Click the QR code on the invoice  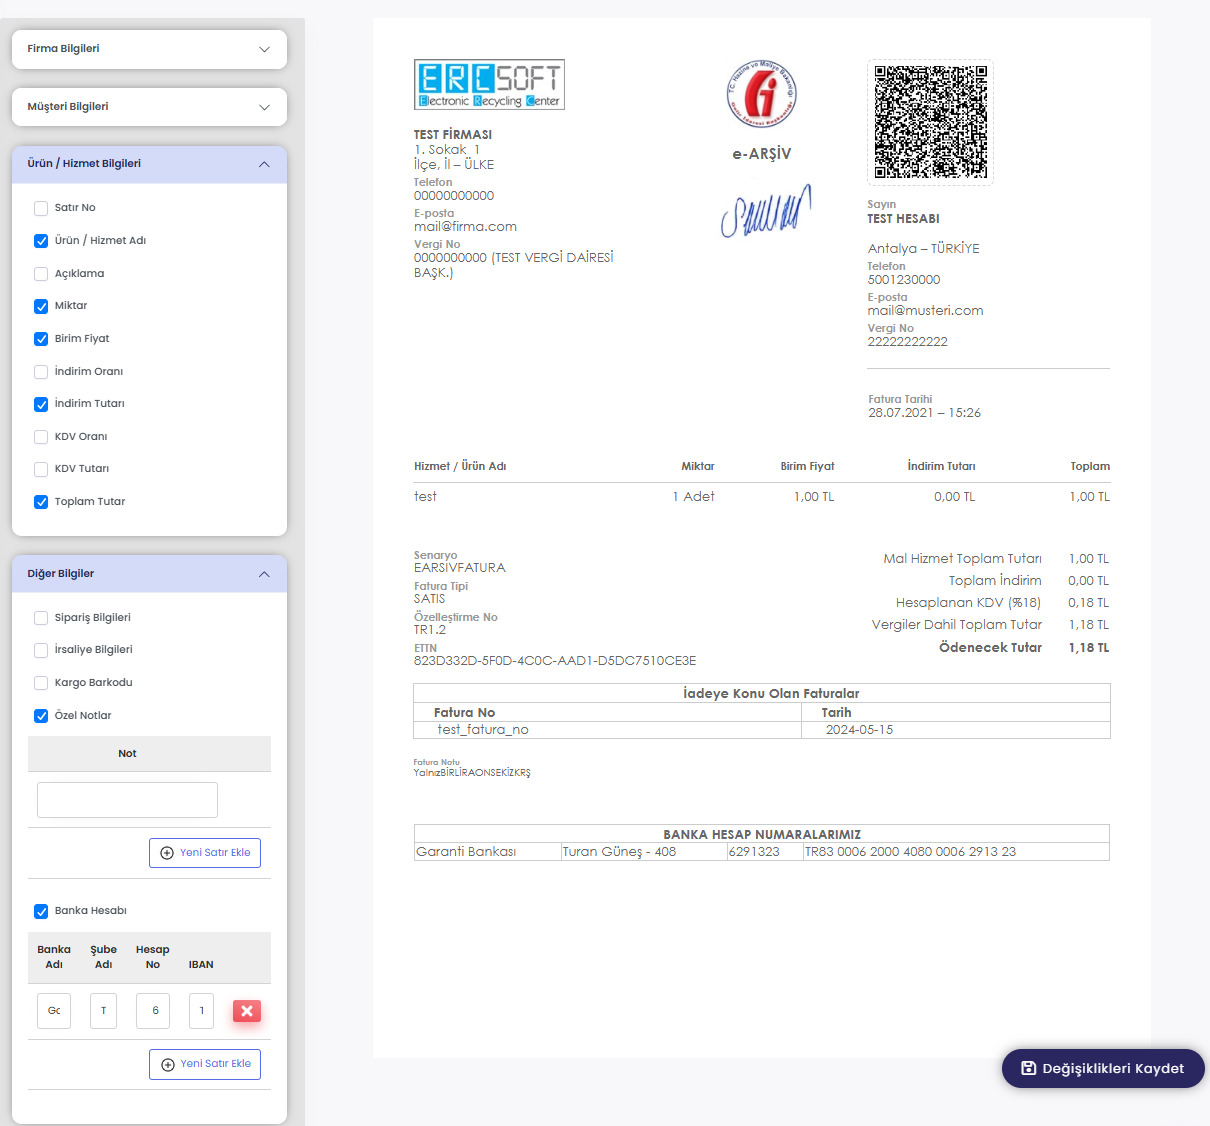point(930,122)
